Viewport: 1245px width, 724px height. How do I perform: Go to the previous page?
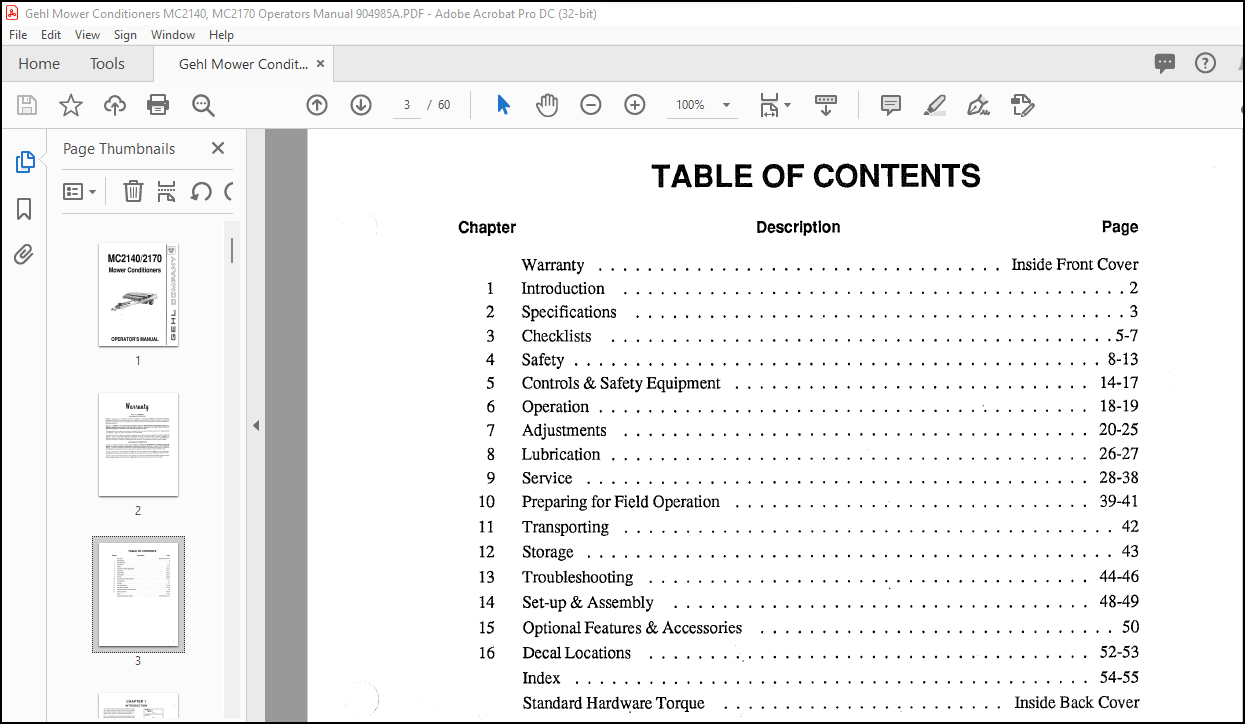coord(317,105)
